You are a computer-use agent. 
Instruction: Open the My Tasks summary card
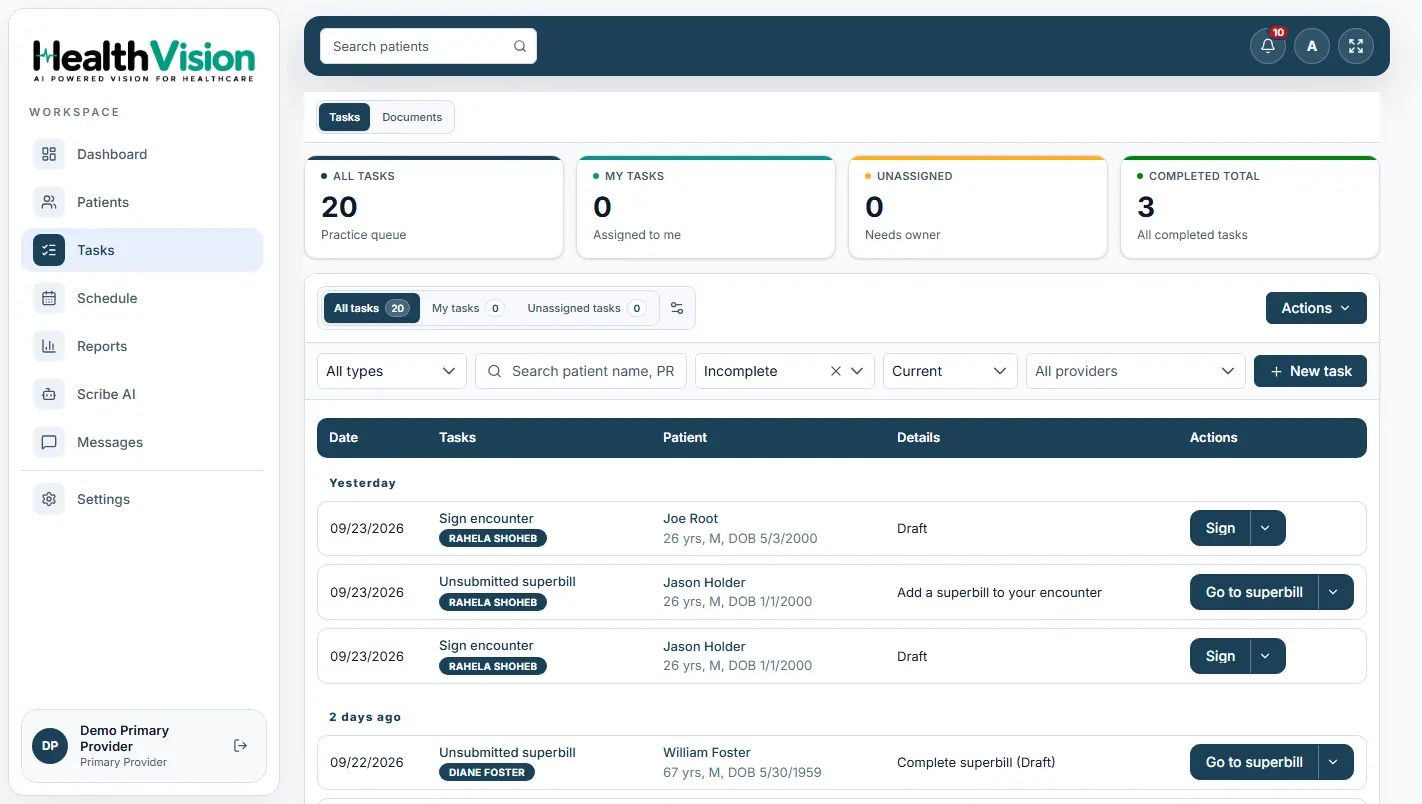706,207
